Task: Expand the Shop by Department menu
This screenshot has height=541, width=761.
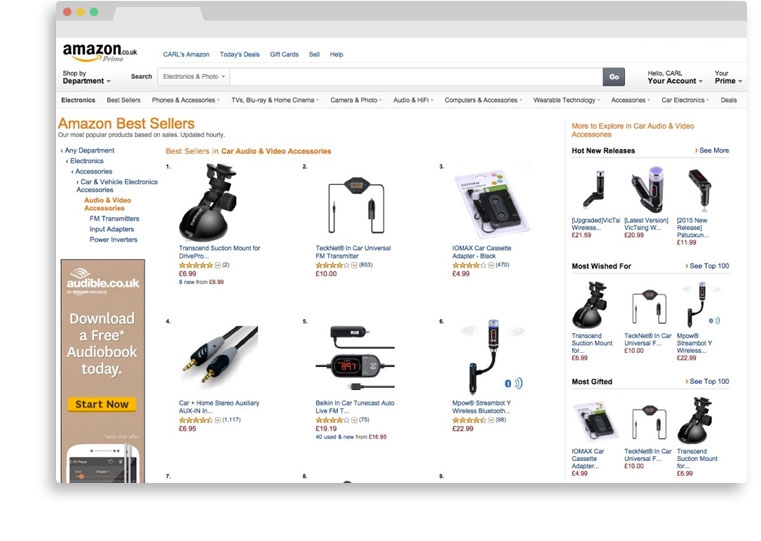Action: (x=86, y=77)
